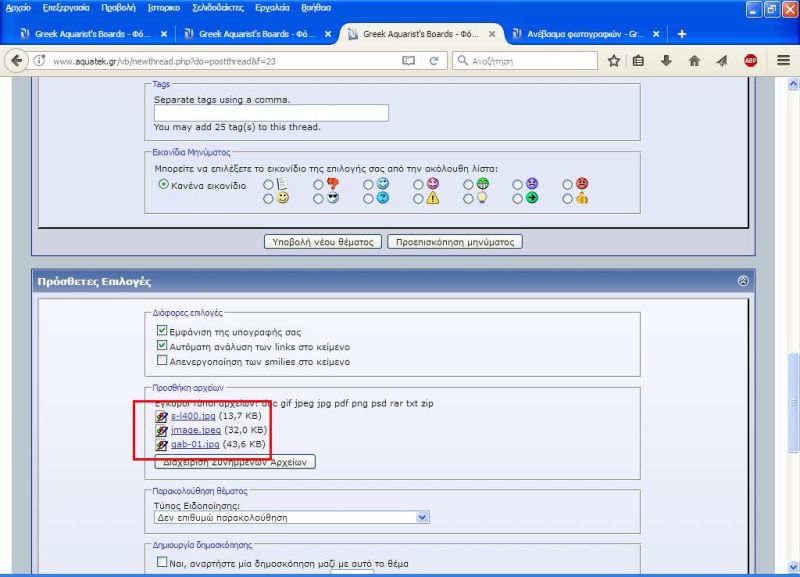Select the Κανένα εικονίδιο radio button
Image resolution: width=800 pixels, height=577 pixels.
[x=164, y=185]
